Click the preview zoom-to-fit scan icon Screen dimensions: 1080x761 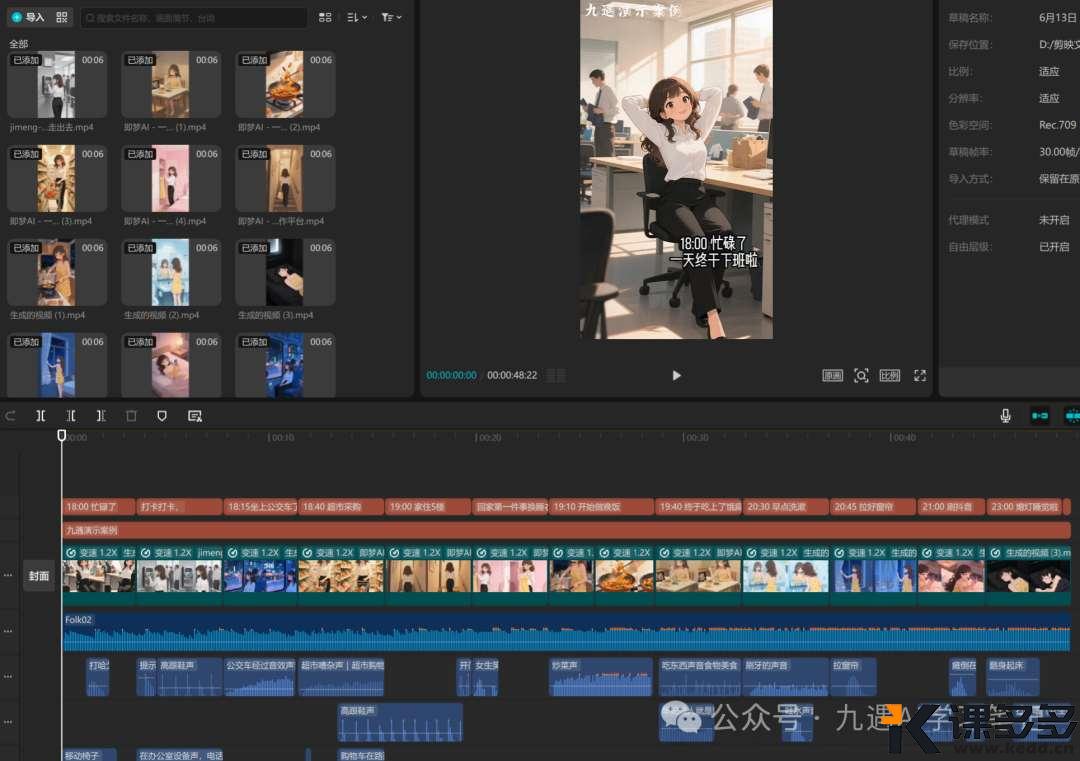tap(861, 375)
